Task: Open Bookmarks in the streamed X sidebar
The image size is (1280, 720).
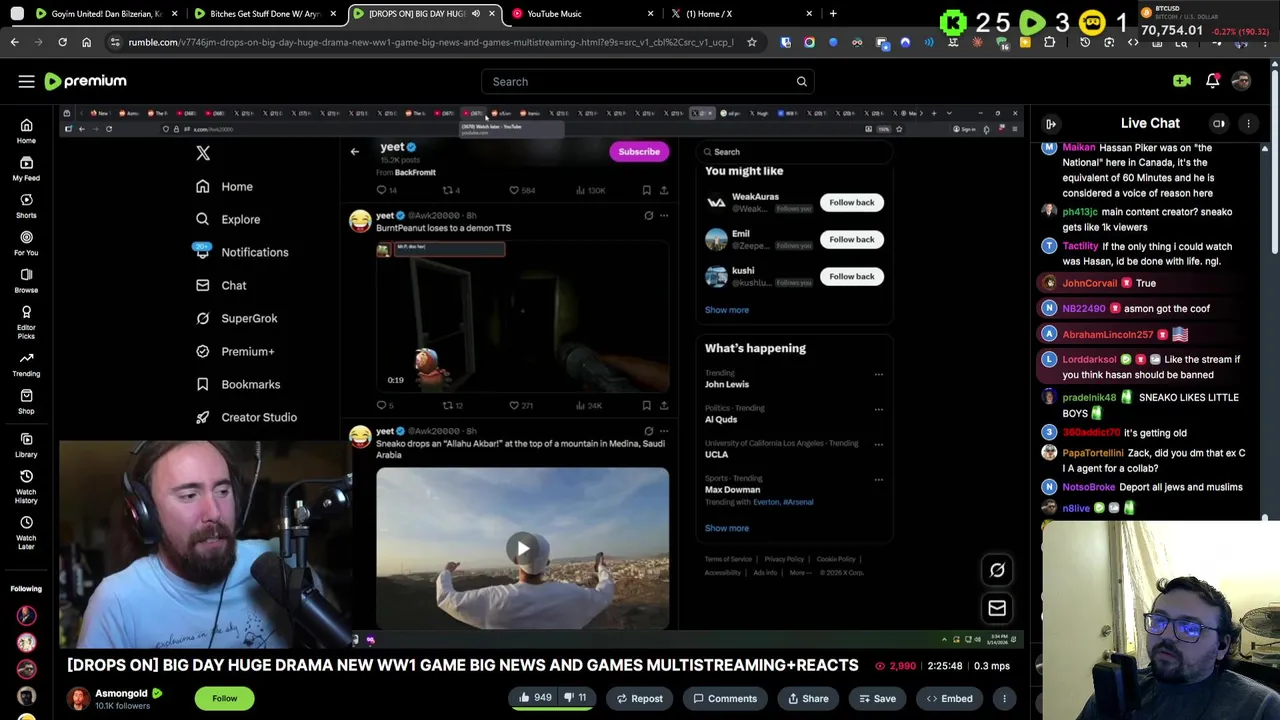Action: tap(239, 384)
